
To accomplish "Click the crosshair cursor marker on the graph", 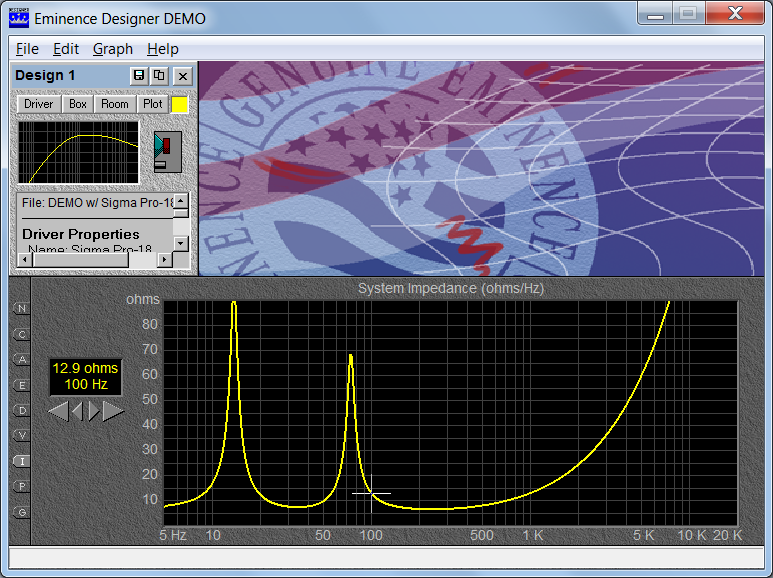I will pos(371,493).
